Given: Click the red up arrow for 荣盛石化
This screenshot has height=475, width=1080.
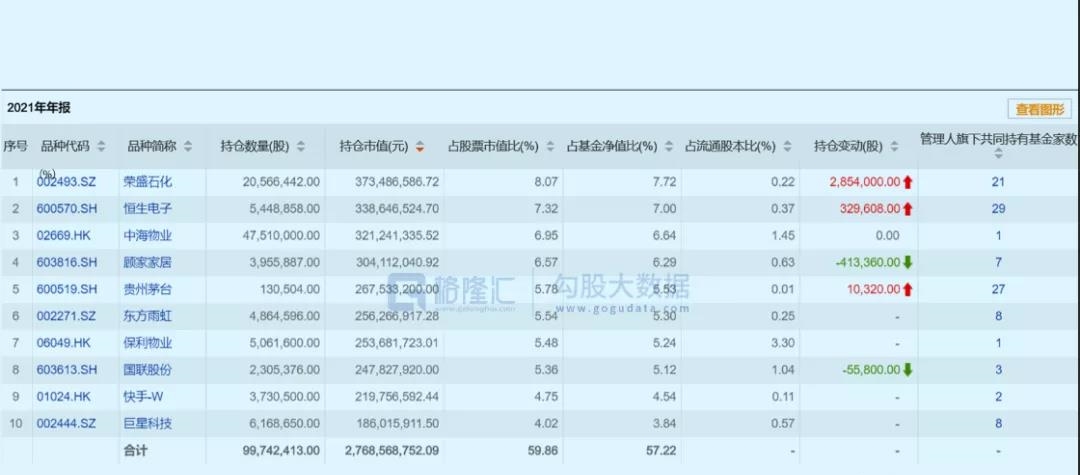Looking at the screenshot, I should pos(908,182).
